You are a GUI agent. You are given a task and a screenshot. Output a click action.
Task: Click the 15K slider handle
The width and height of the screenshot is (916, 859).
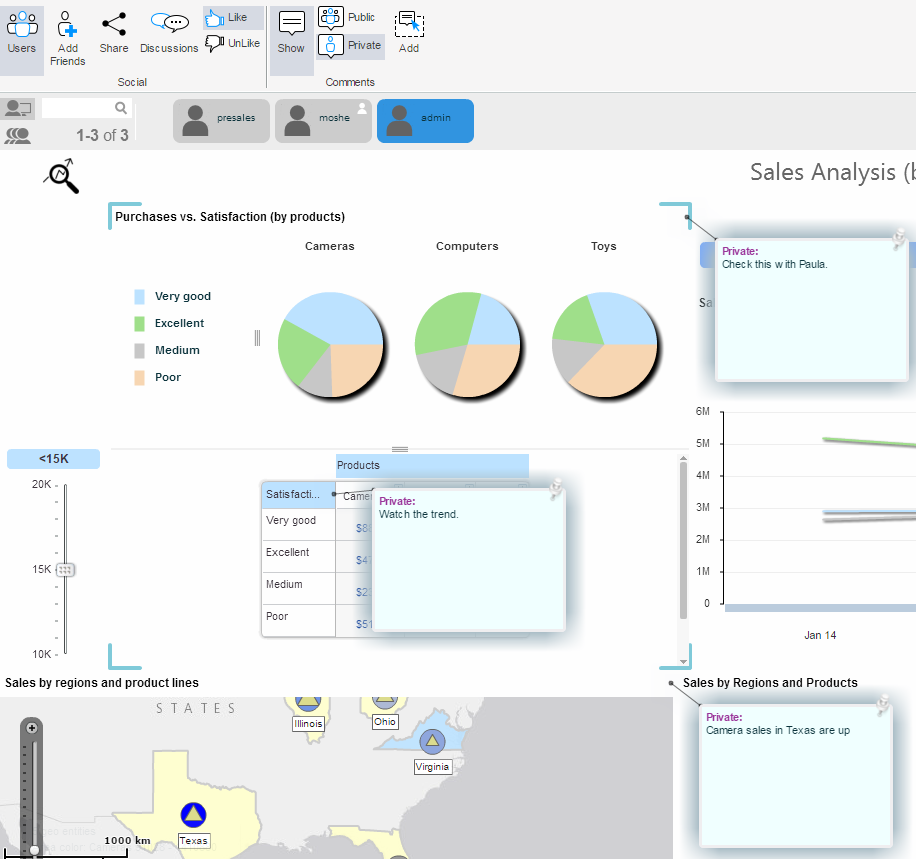coord(65,570)
